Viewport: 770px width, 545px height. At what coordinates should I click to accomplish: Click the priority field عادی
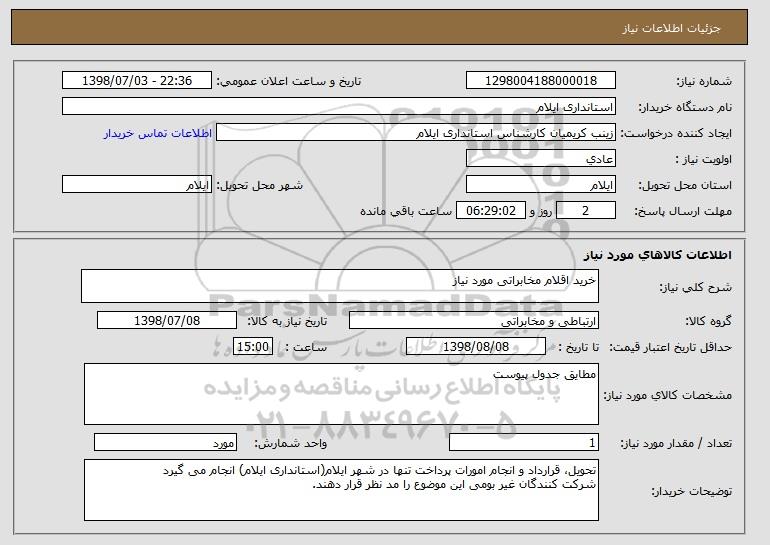click(541, 159)
